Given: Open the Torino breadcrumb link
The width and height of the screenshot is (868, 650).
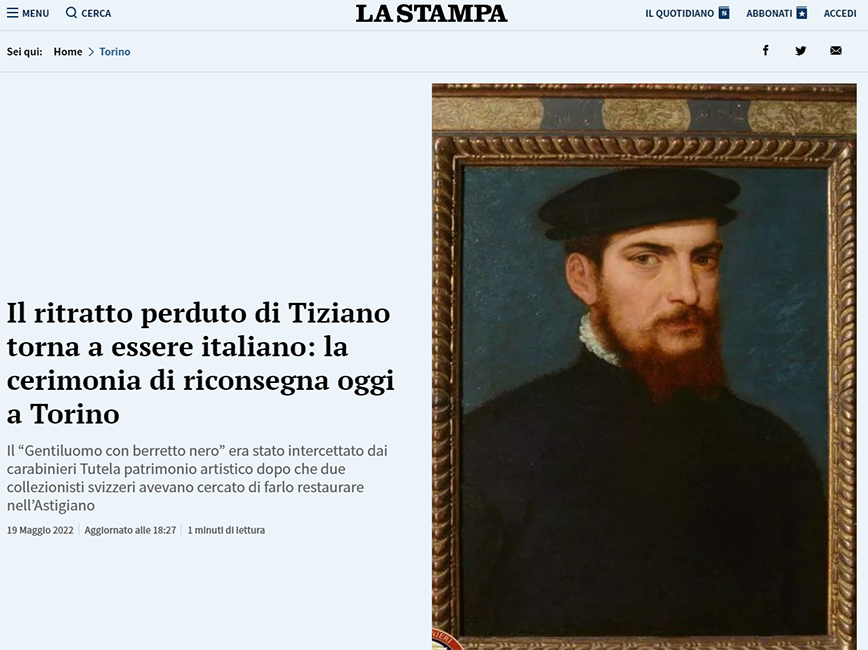Looking at the screenshot, I should pyautogui.click(x=115, y=51).
